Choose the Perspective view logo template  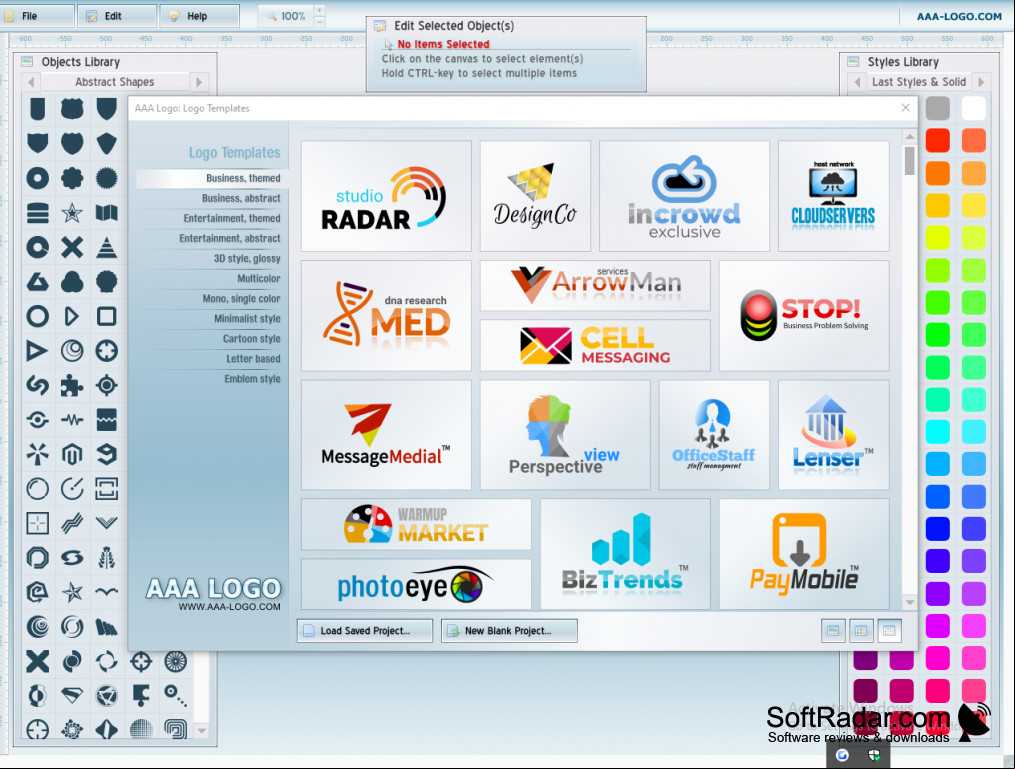tap(565, 435)
